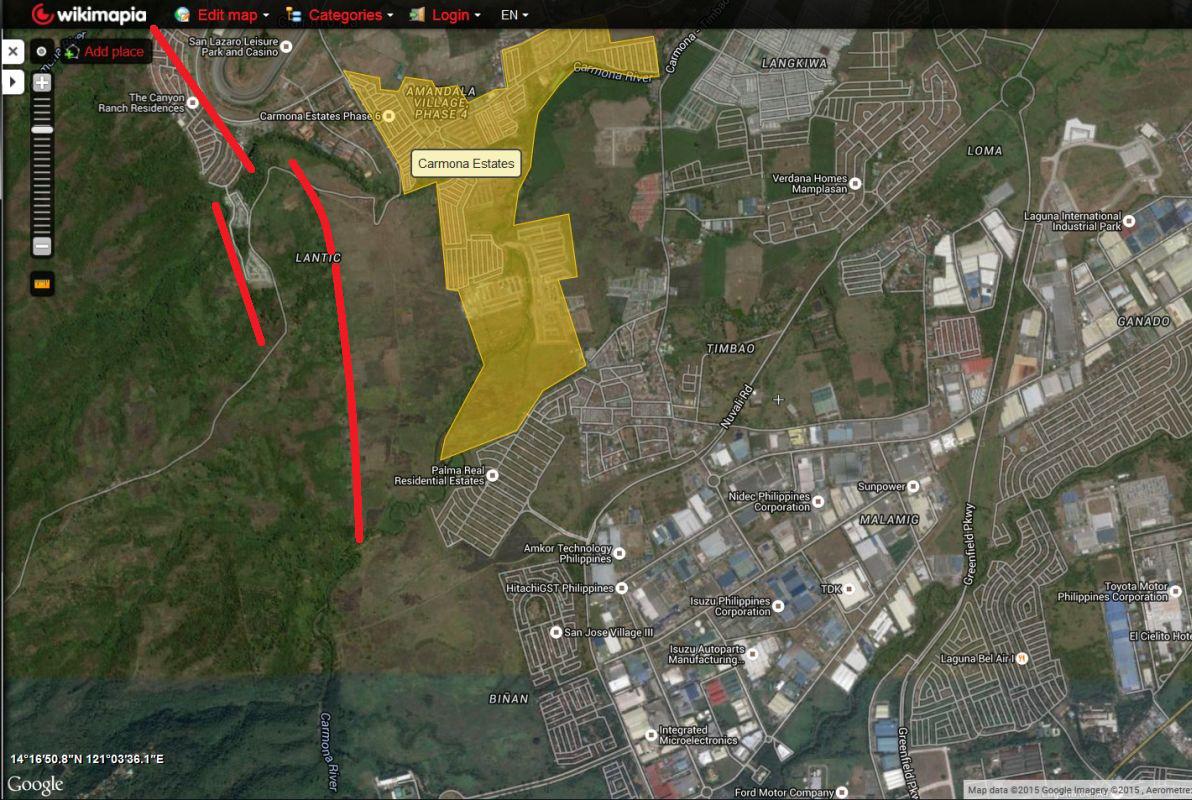
Task: Click the zoom slider handle
Action: pyautogui.click(x=42, y=130)
